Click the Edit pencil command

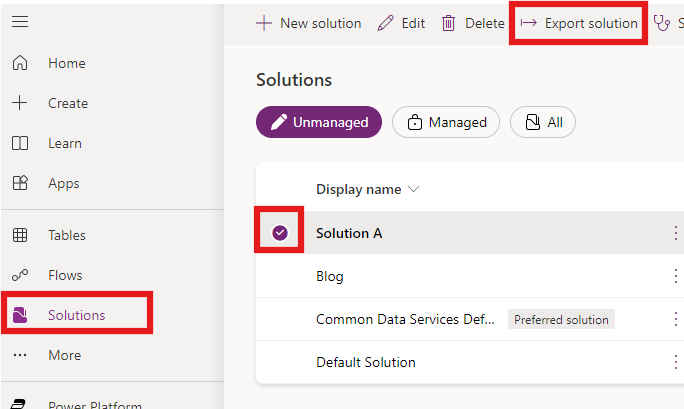coord(401,23)
